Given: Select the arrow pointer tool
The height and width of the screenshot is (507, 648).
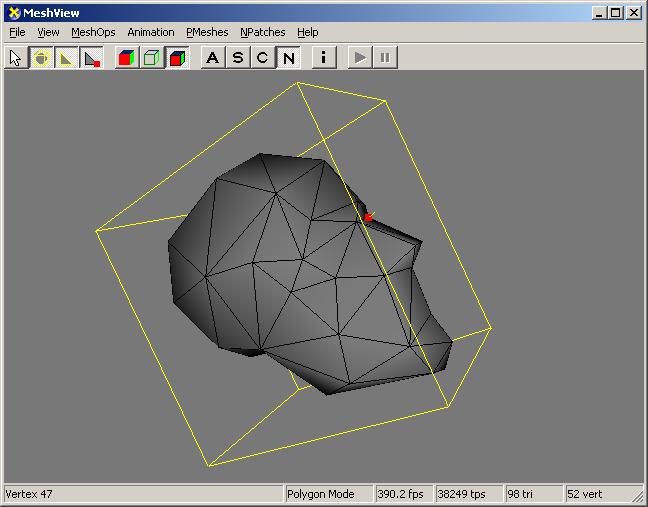Looking at the screenshot, I should coord(16,57).
